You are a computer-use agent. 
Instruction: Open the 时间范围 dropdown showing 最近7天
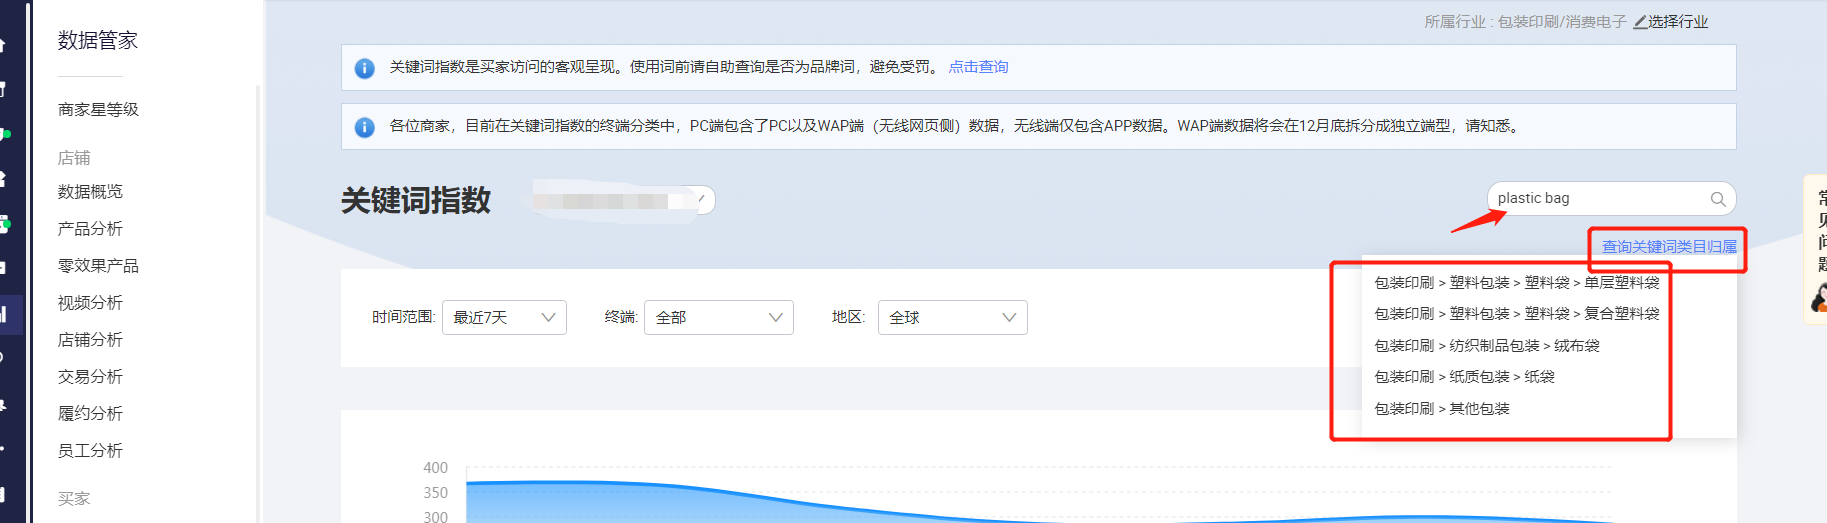[504, 318]
